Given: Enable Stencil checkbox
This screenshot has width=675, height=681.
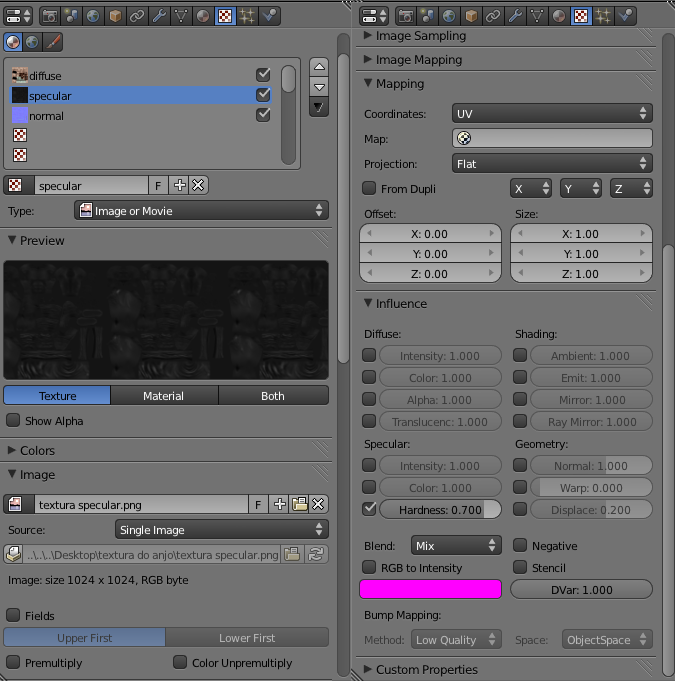Looking at the screenshot, I should tap(520, 567).
